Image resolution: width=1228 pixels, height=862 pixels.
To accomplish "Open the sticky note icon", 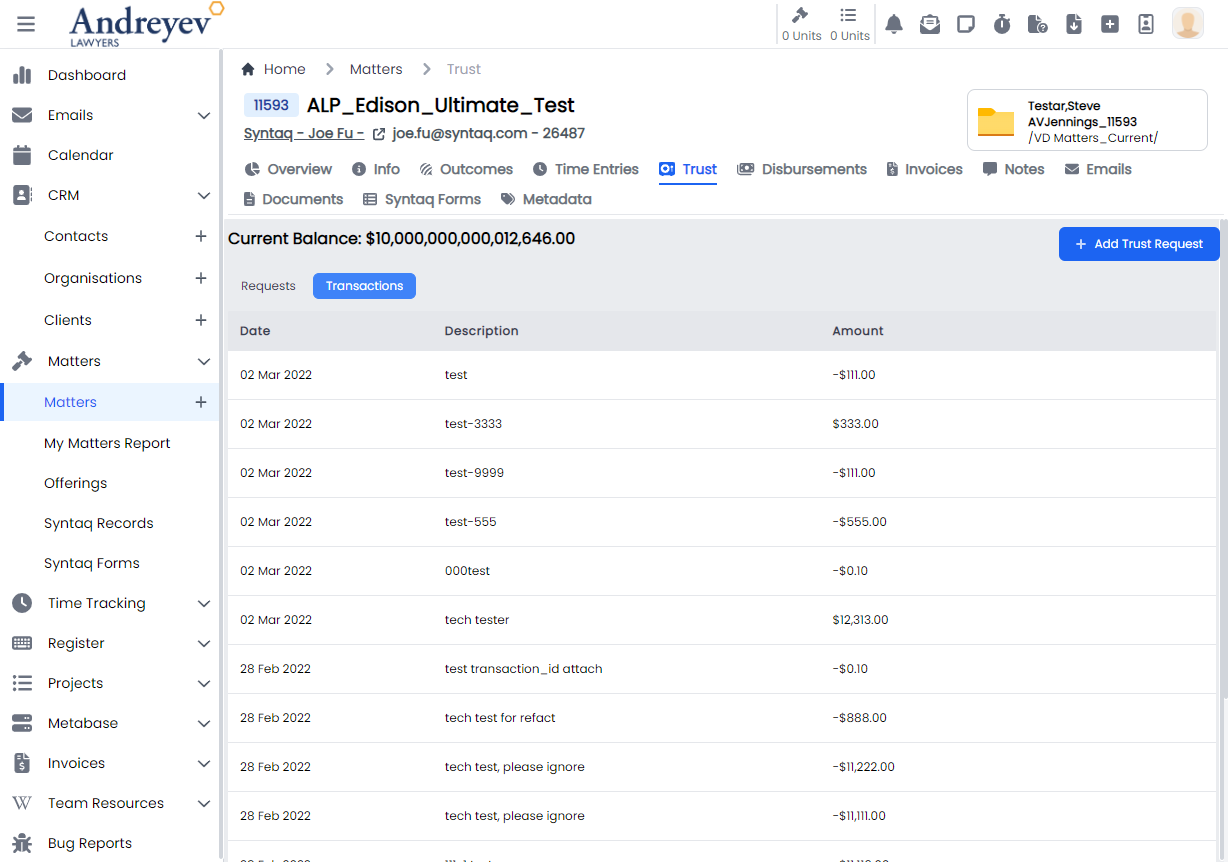I will pos(966,24).
